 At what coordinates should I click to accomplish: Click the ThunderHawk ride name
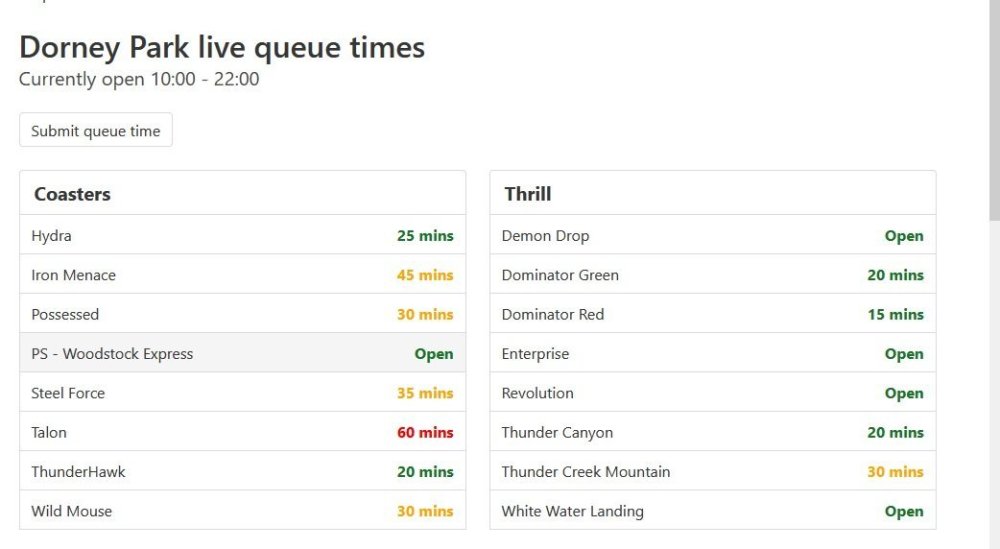click(x=78, y=472)
